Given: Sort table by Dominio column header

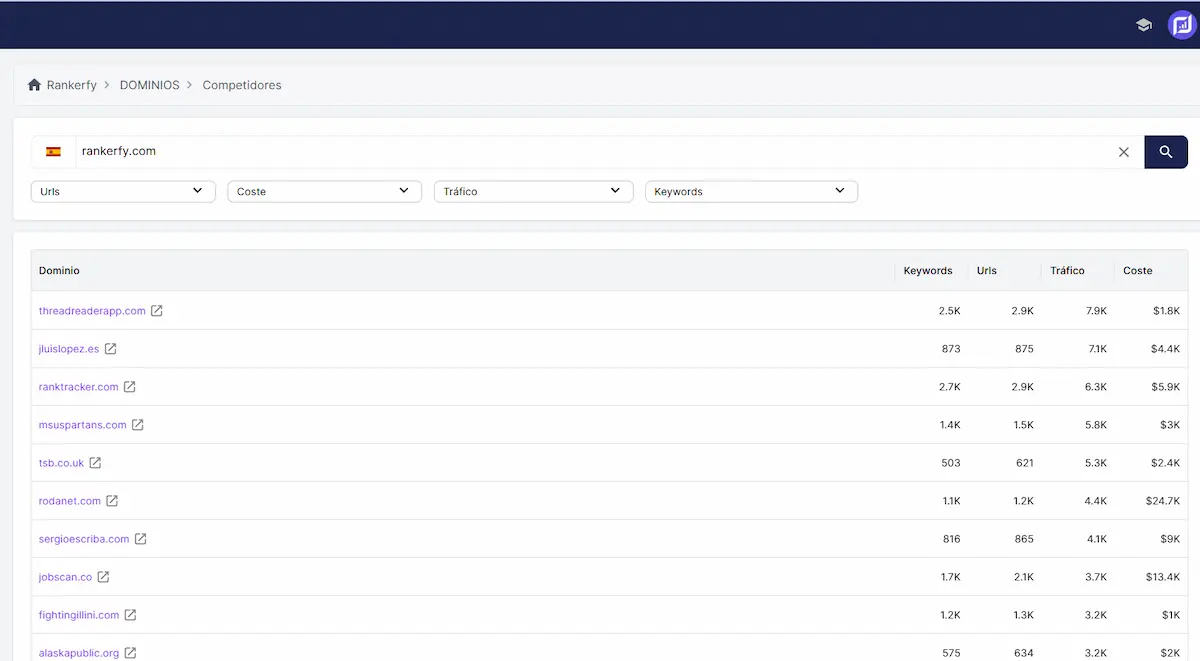Looking at the screenshot, I should point(59,271).
